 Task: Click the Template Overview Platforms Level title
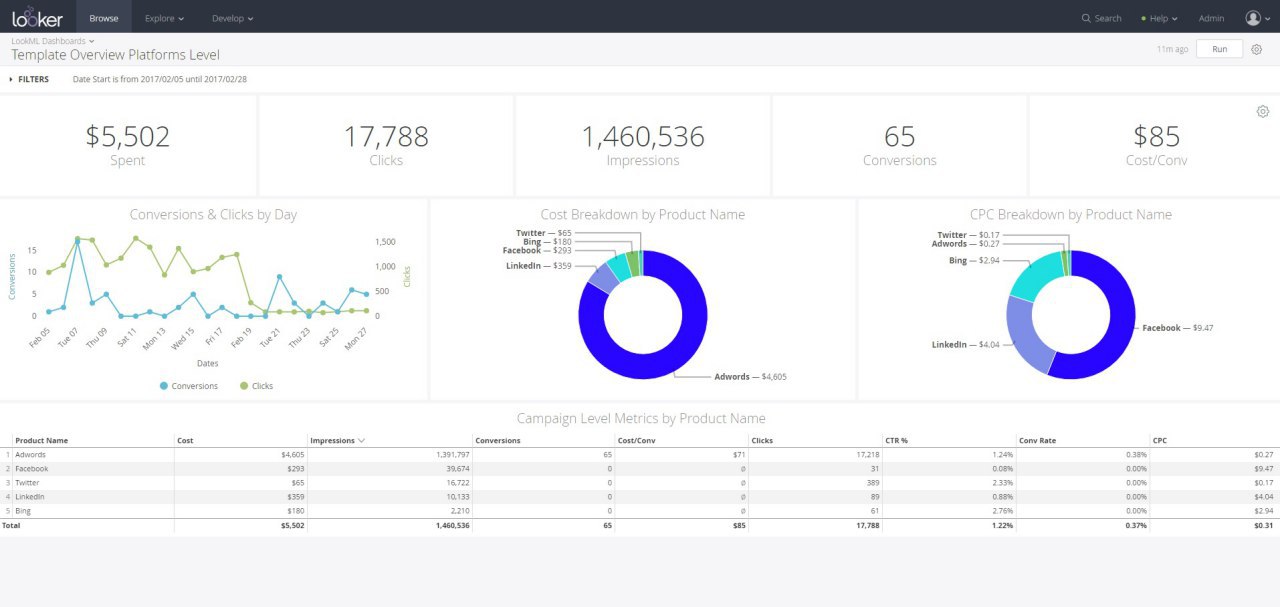point(115,56)
